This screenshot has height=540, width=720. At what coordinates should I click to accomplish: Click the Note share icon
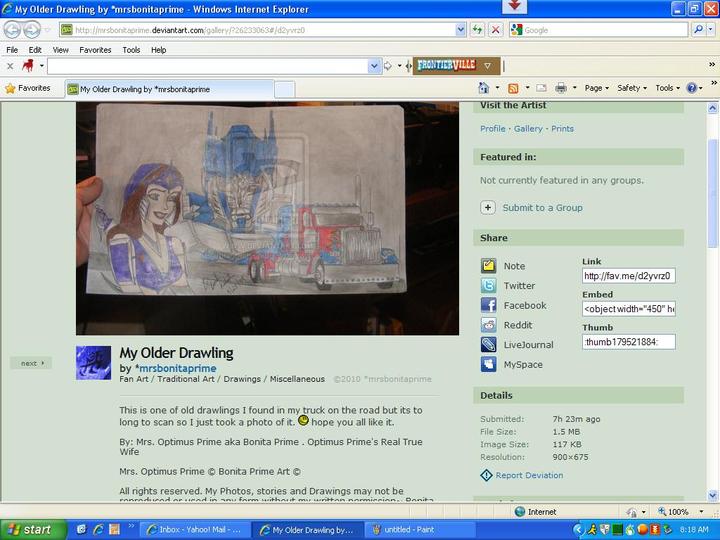(x=488, y=266)
